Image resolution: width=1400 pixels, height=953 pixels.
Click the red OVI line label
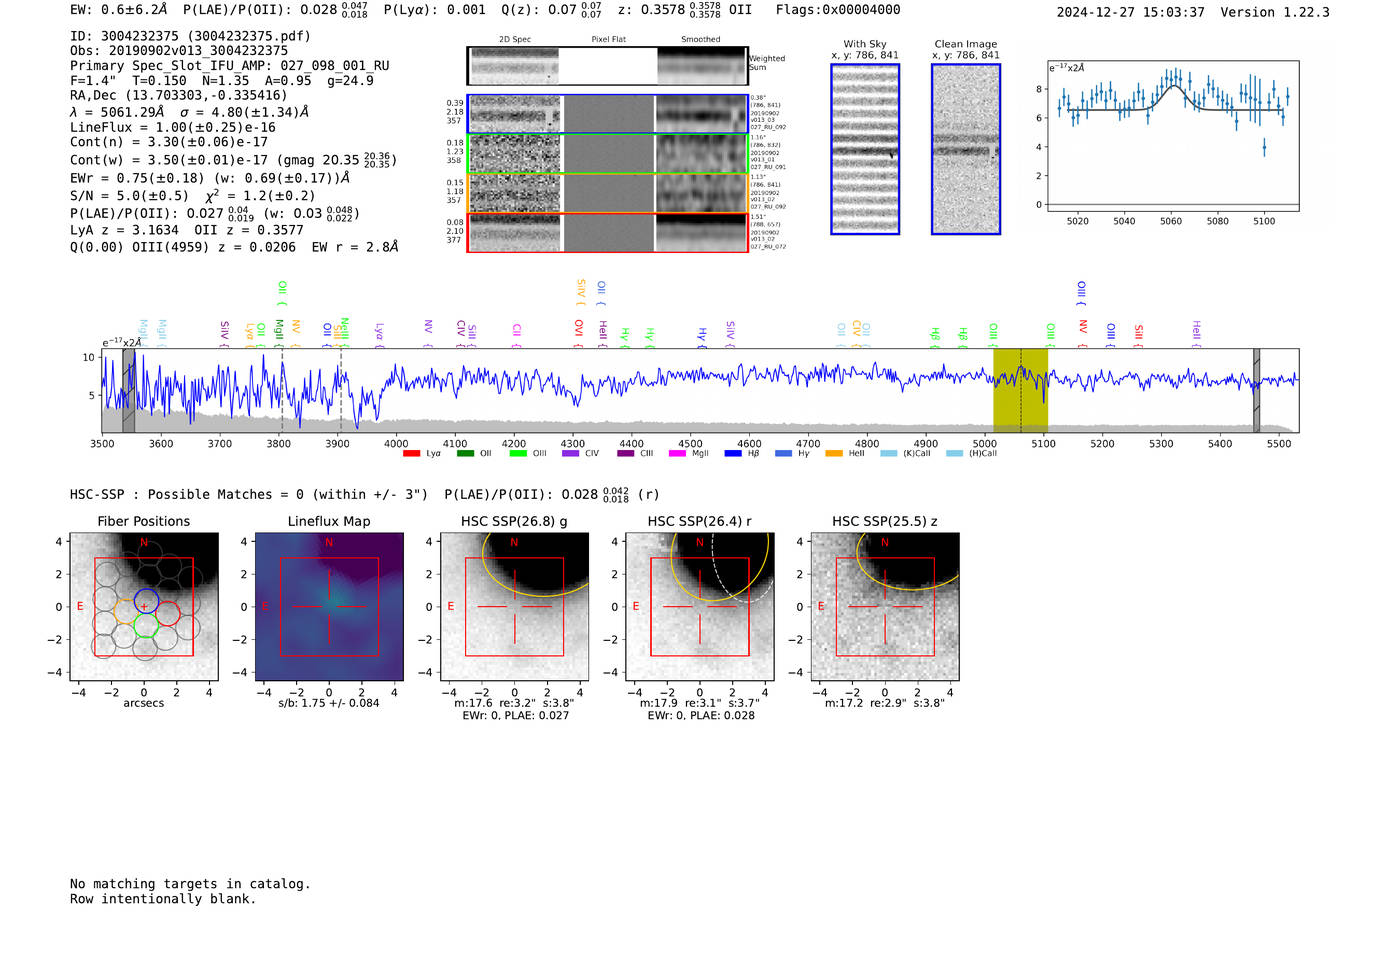578,332
